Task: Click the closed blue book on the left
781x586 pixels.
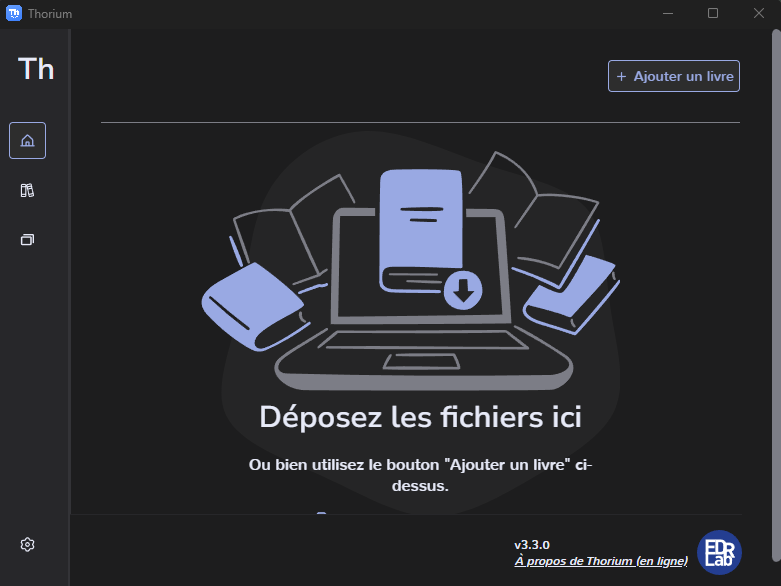Action: coord(252,306)
